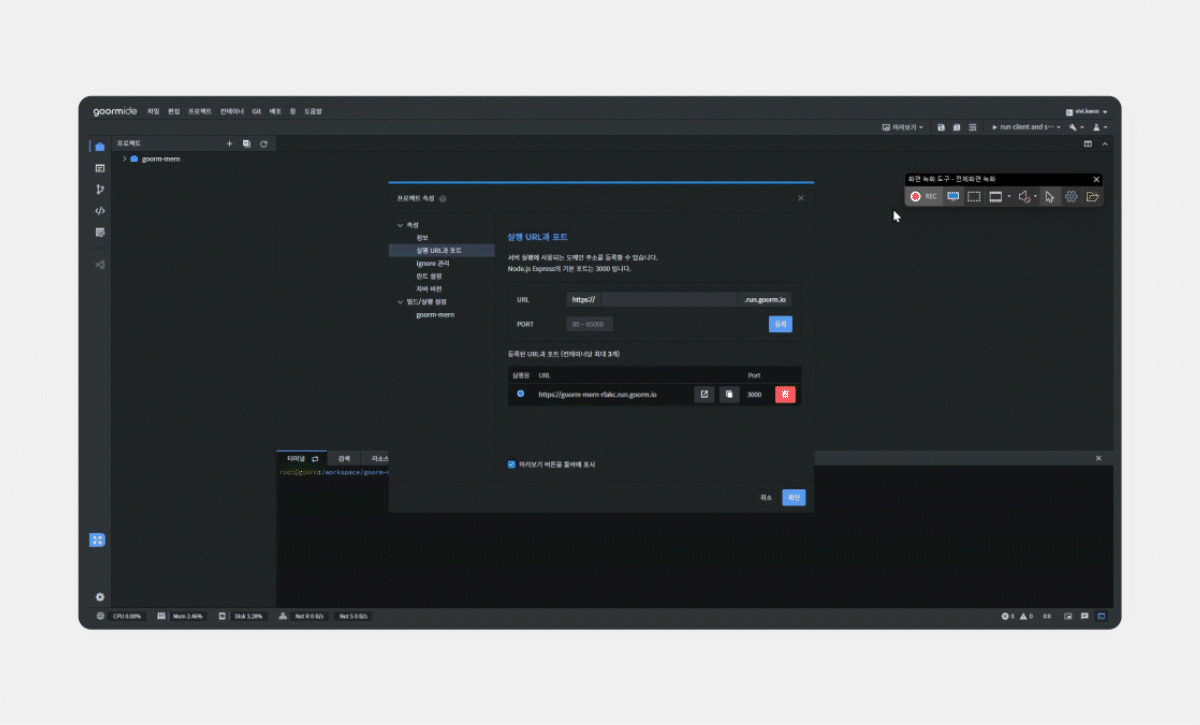Click the collapse-all icon in project panel header
Image resolution: width=1200 pixels, height=725 pixels.
(x=247, y=144)
